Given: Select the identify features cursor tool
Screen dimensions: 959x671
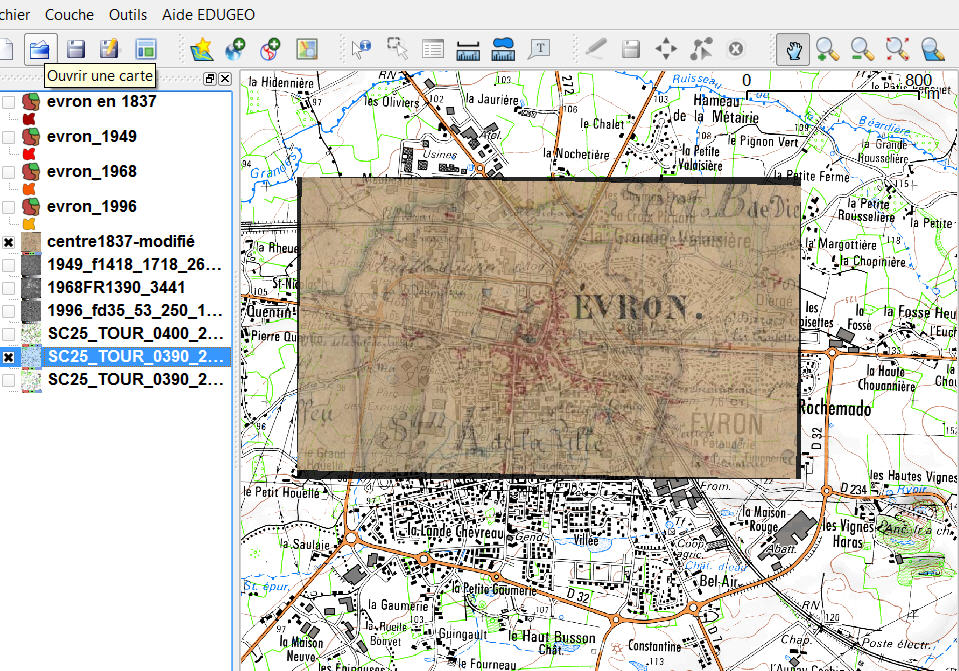Looking at the screenshot, I should pos(361,48).
